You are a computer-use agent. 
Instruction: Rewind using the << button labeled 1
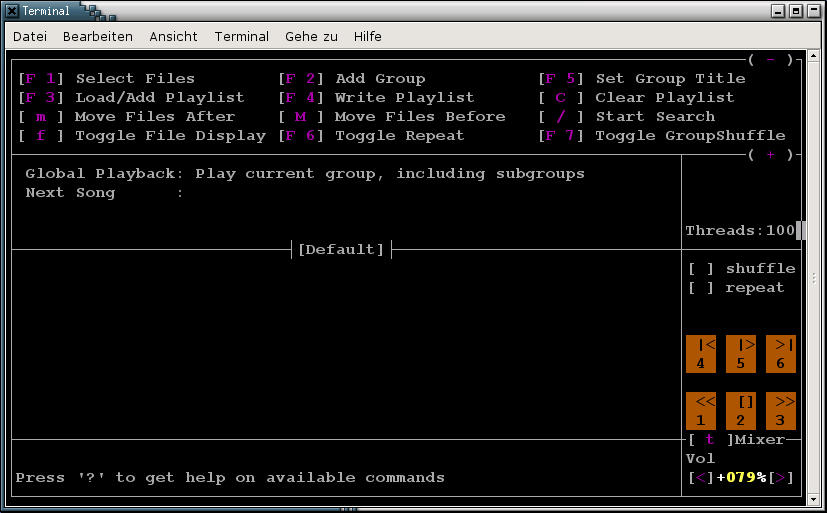700,411
